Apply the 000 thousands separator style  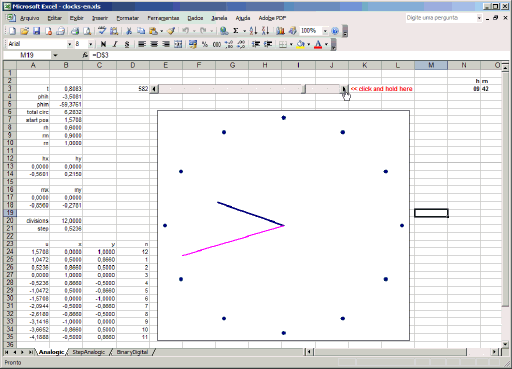click(x=217, y=44)
